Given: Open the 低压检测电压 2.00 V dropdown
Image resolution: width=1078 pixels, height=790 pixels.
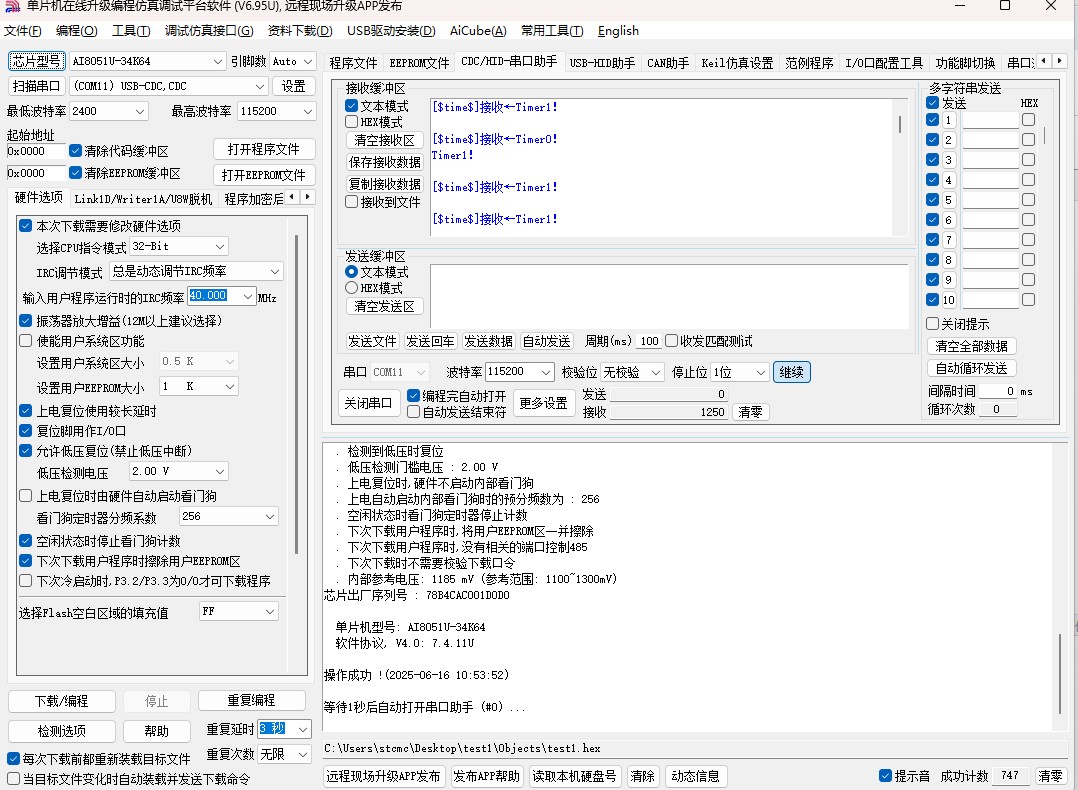Looking at the screenshot, I should pyautogui.click(x=220, y=471).
